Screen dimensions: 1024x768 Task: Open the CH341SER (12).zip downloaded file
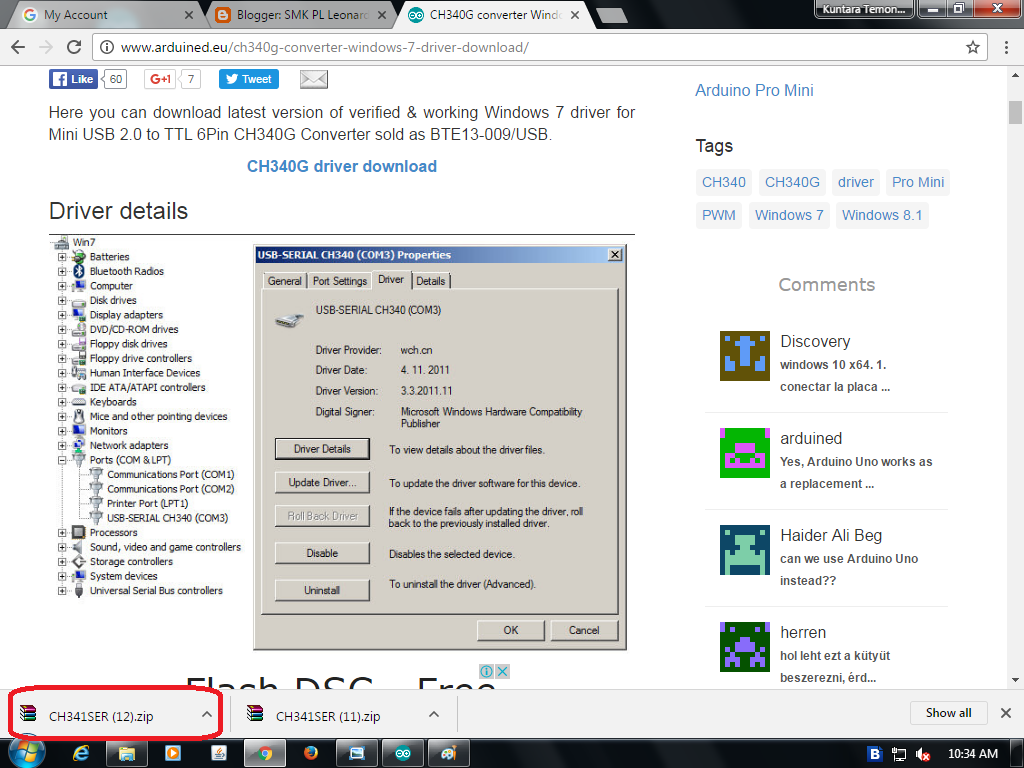pyautogui.click(x=101, y=716)
